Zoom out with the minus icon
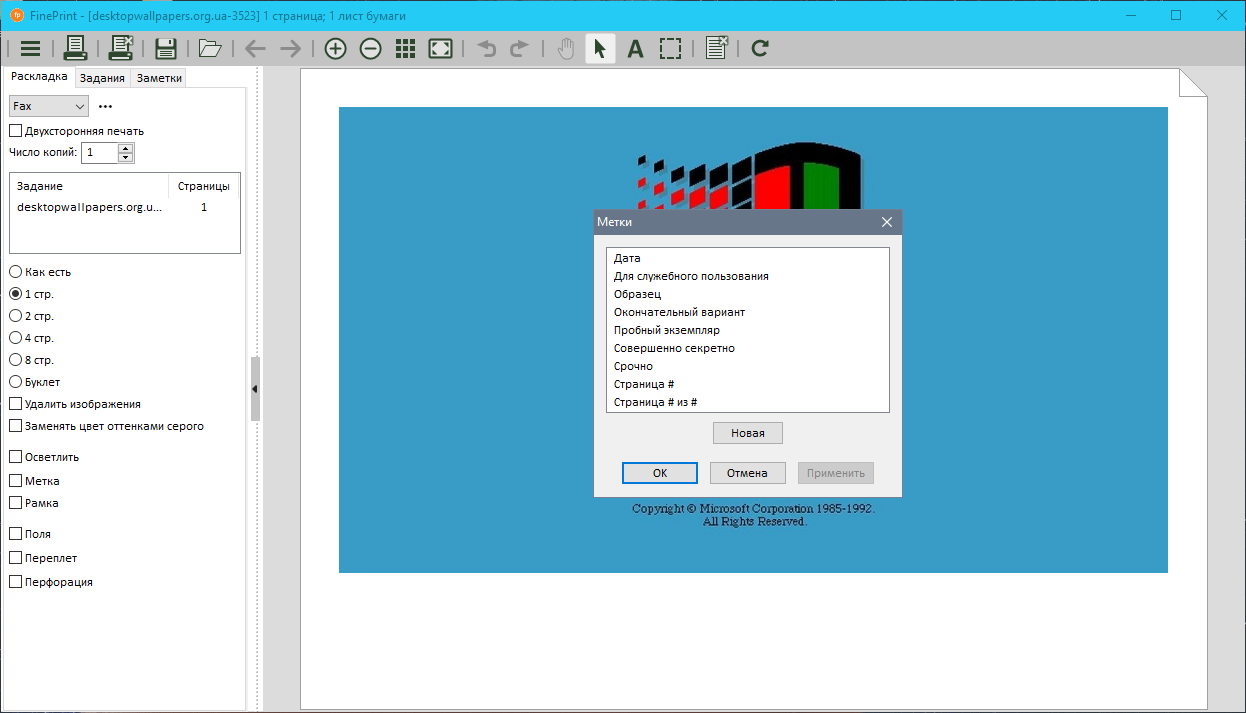The width and height of the screenshot is (1246, 713). (x=370, y=48)
